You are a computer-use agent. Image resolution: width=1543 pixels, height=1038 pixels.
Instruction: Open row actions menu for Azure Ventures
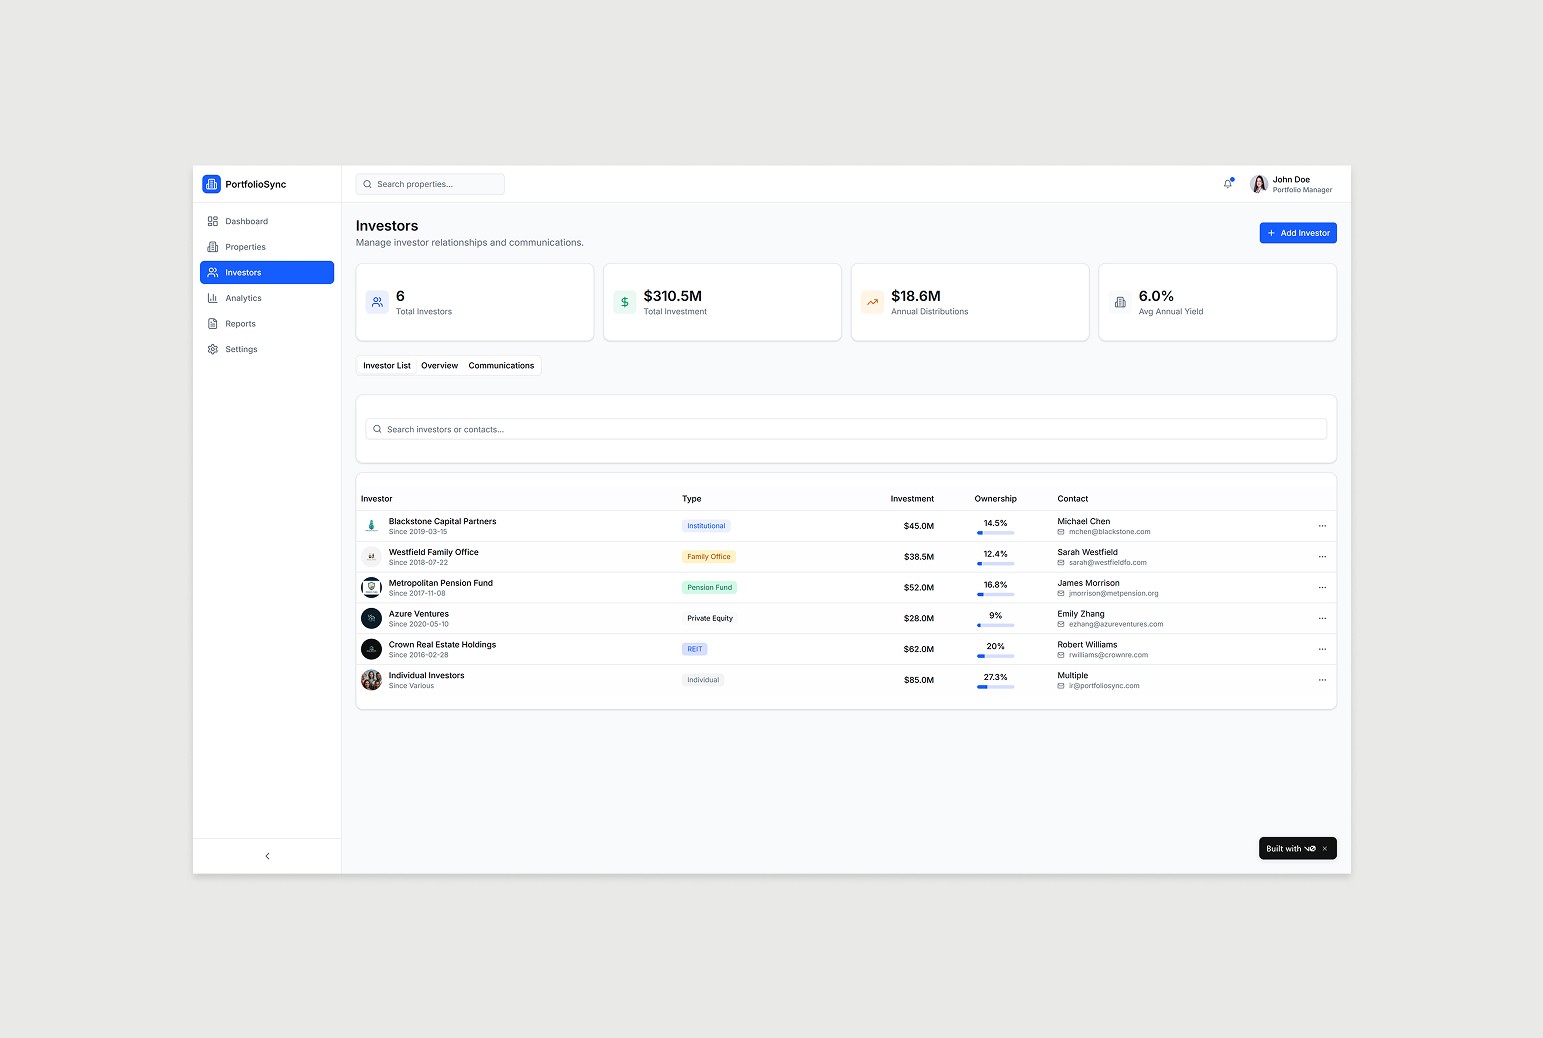(x=1322, y=619)
